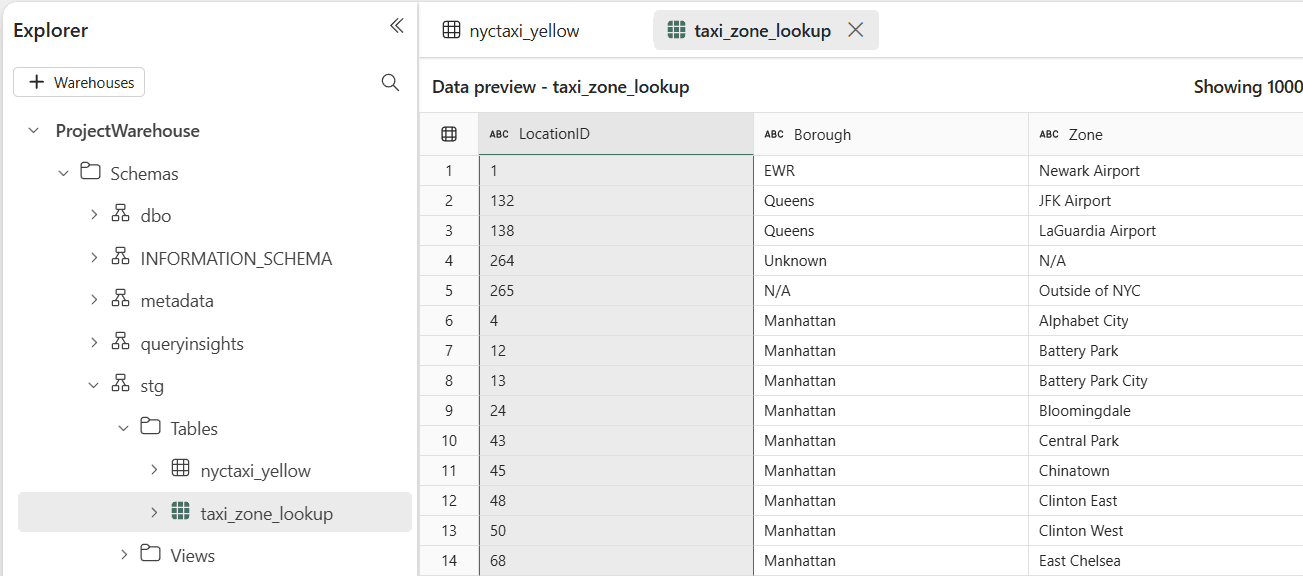Click the grid select-all icon in table header
The image size is (1303, 576).
click(449, 134)
